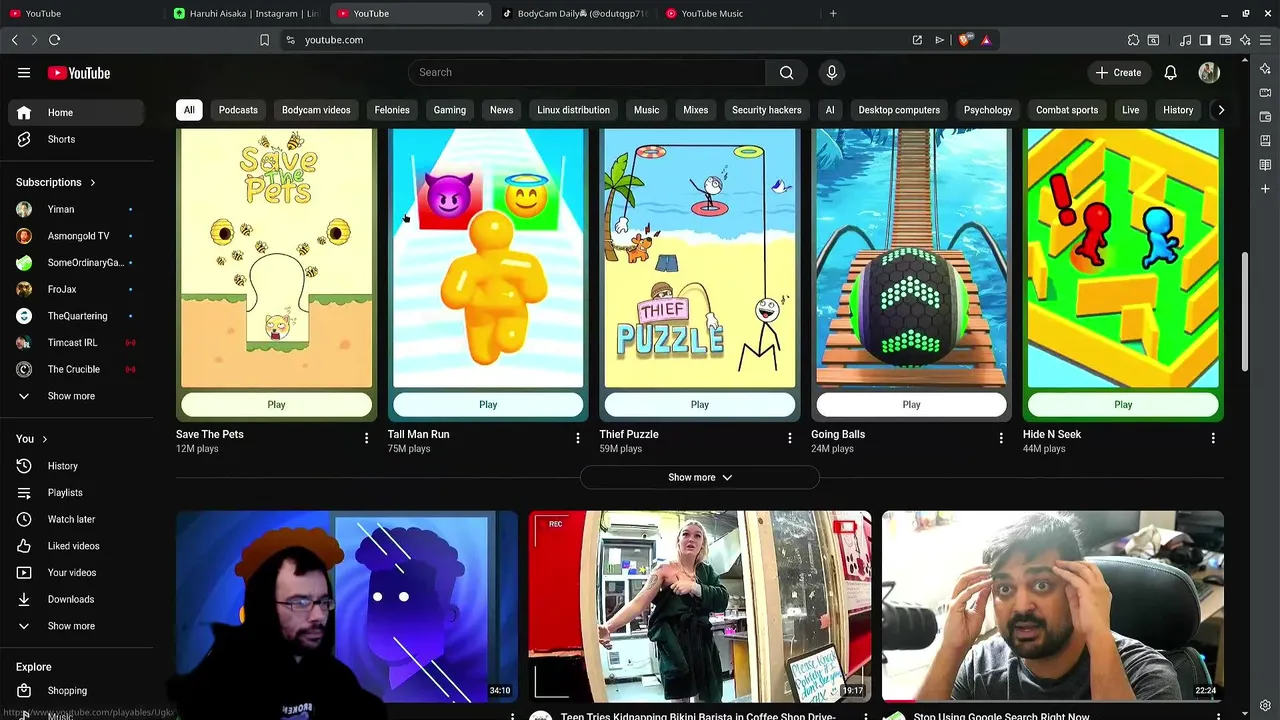Open Liked videos in sidebar
The height and width of the screenshot is (720, 1280).
click(77, 546)
